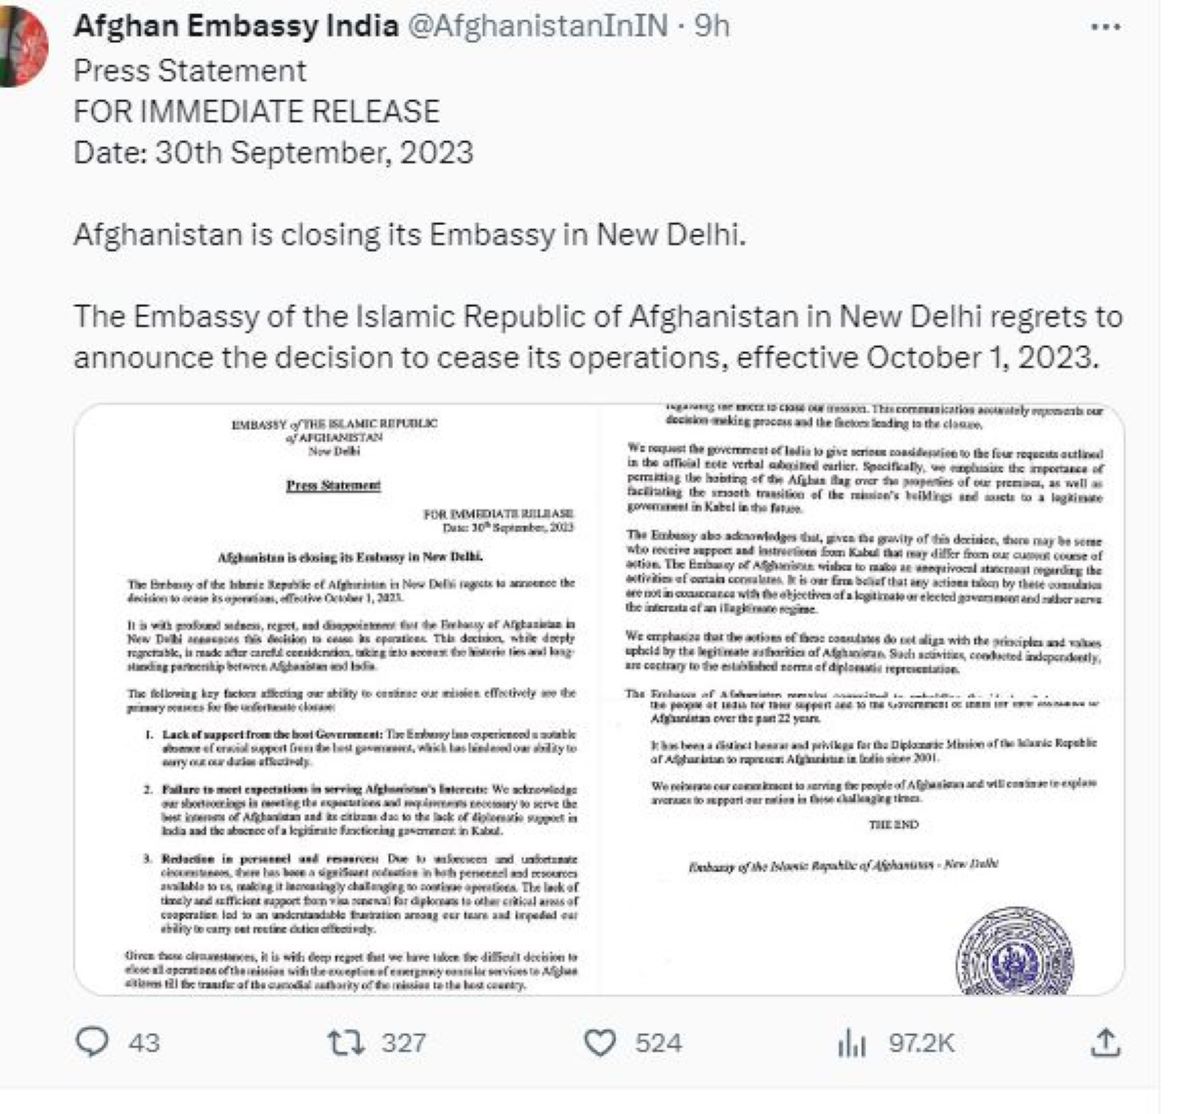Screen dimensions: 1200x1114
Task: Open view analytics bar chart icon
Action: tap(851, 1044)
